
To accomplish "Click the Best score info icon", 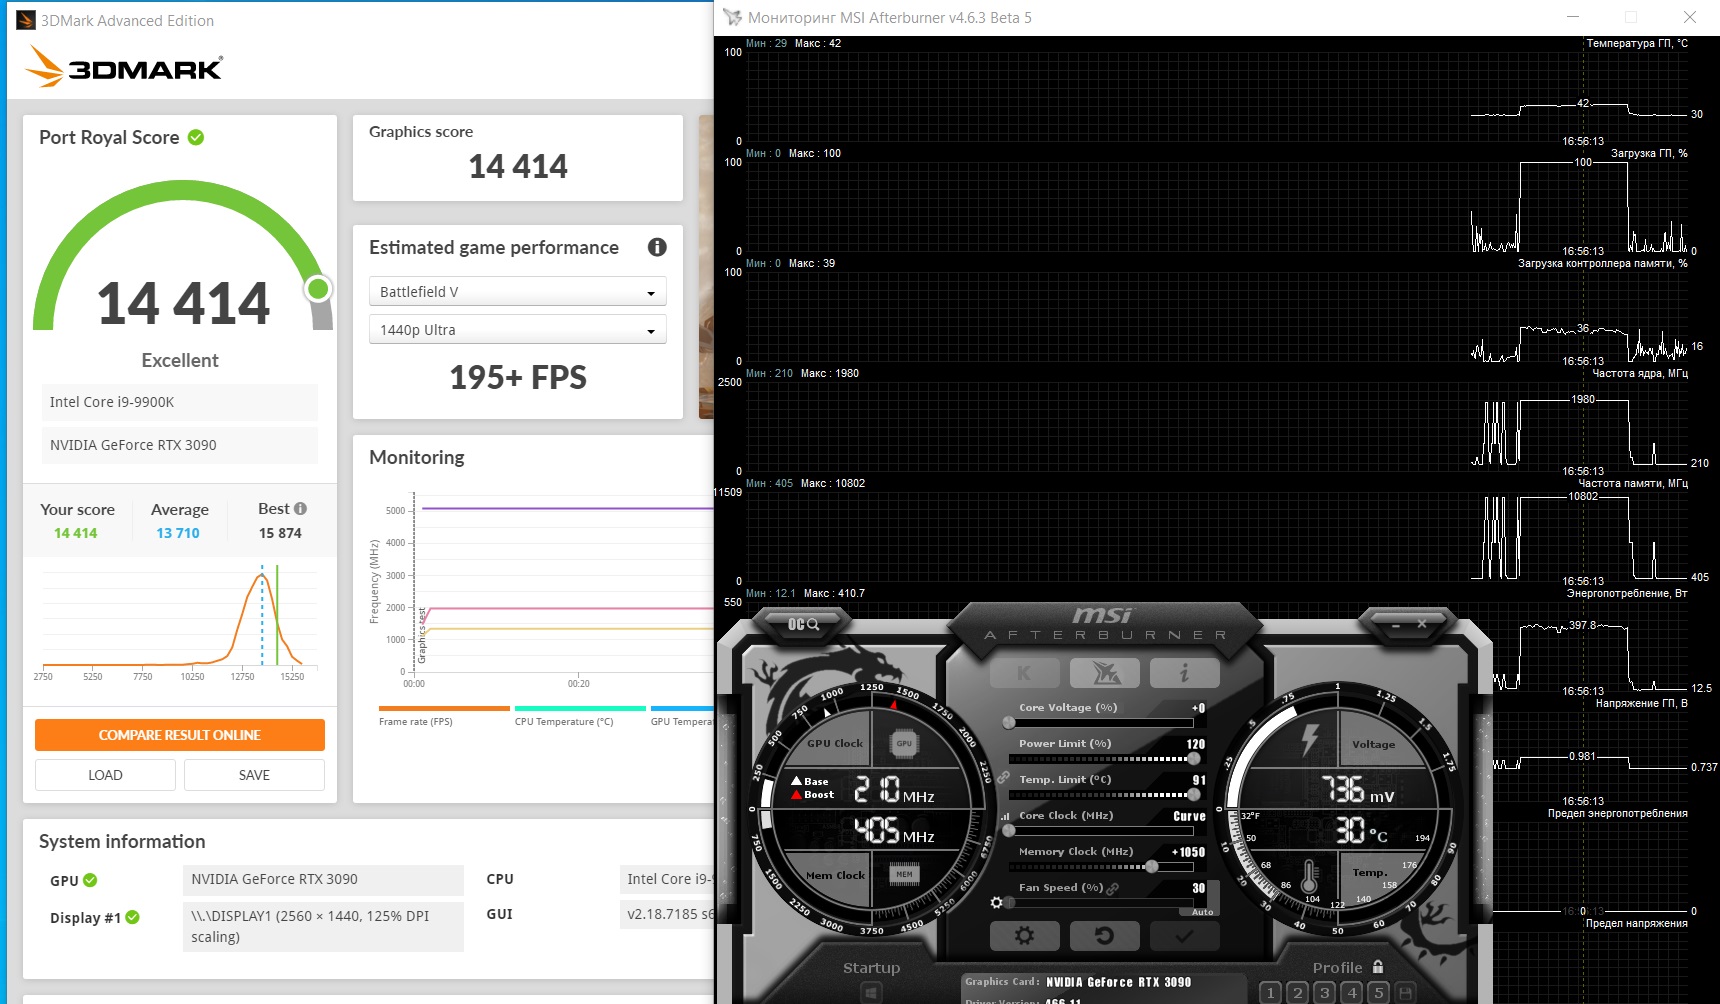I will [300, 508].
